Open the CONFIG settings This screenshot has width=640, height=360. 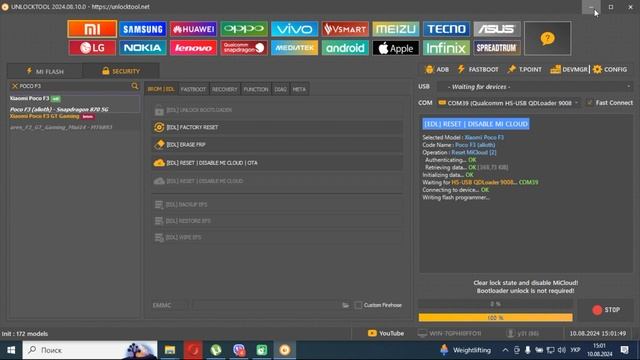coord(610,69)
